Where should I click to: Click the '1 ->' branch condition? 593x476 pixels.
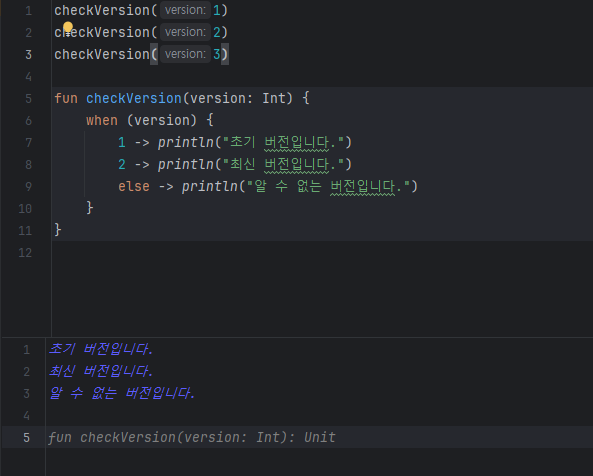click(134, 143)
